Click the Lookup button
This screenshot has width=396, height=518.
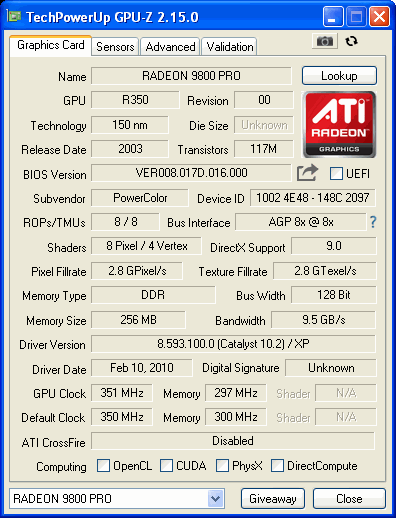tap(339, 76)
